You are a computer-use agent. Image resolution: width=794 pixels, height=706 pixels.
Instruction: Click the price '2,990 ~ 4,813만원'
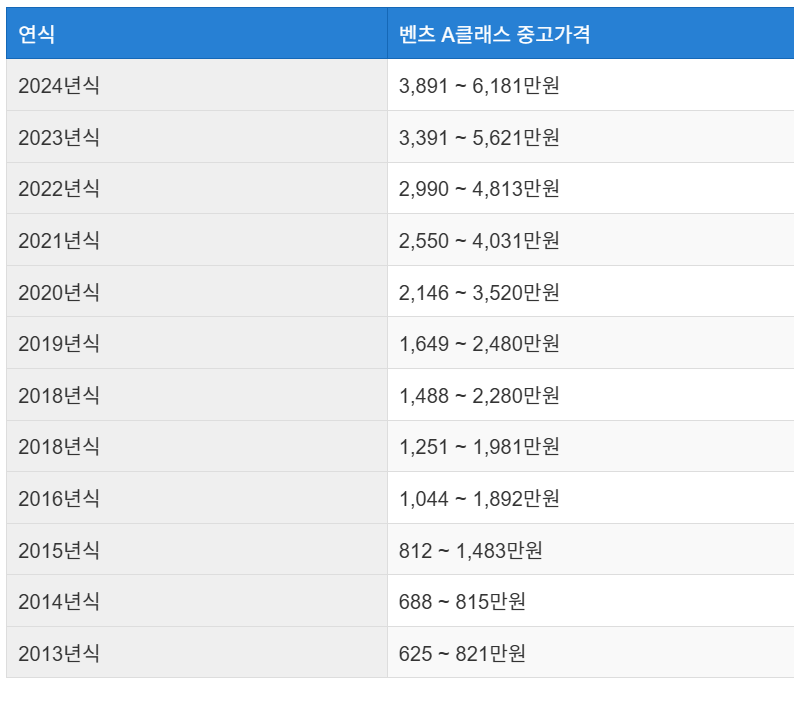coord(479,188)
